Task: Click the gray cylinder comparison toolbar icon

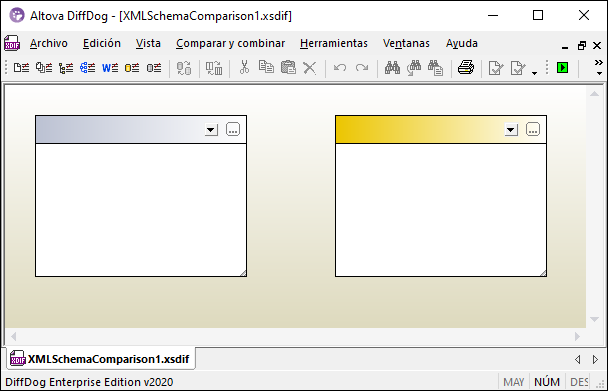Action: pos(154,68)
